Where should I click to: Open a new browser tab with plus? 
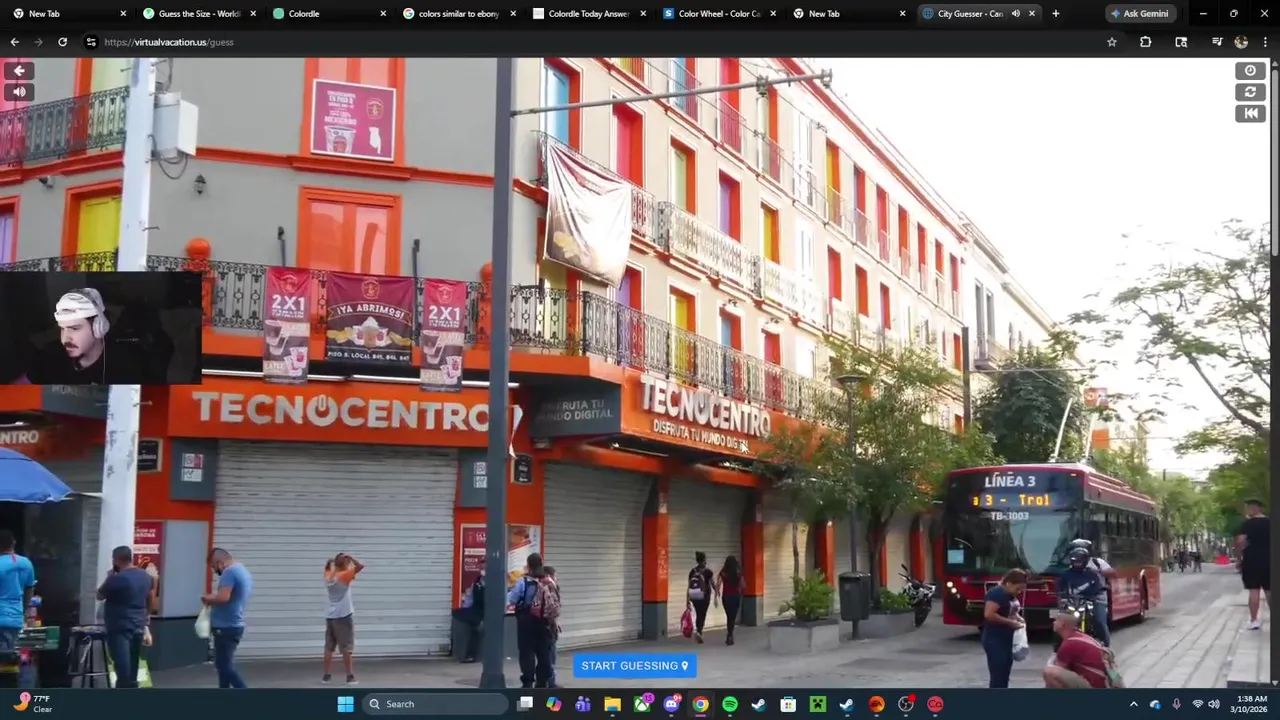click(x=1056, y=14)
